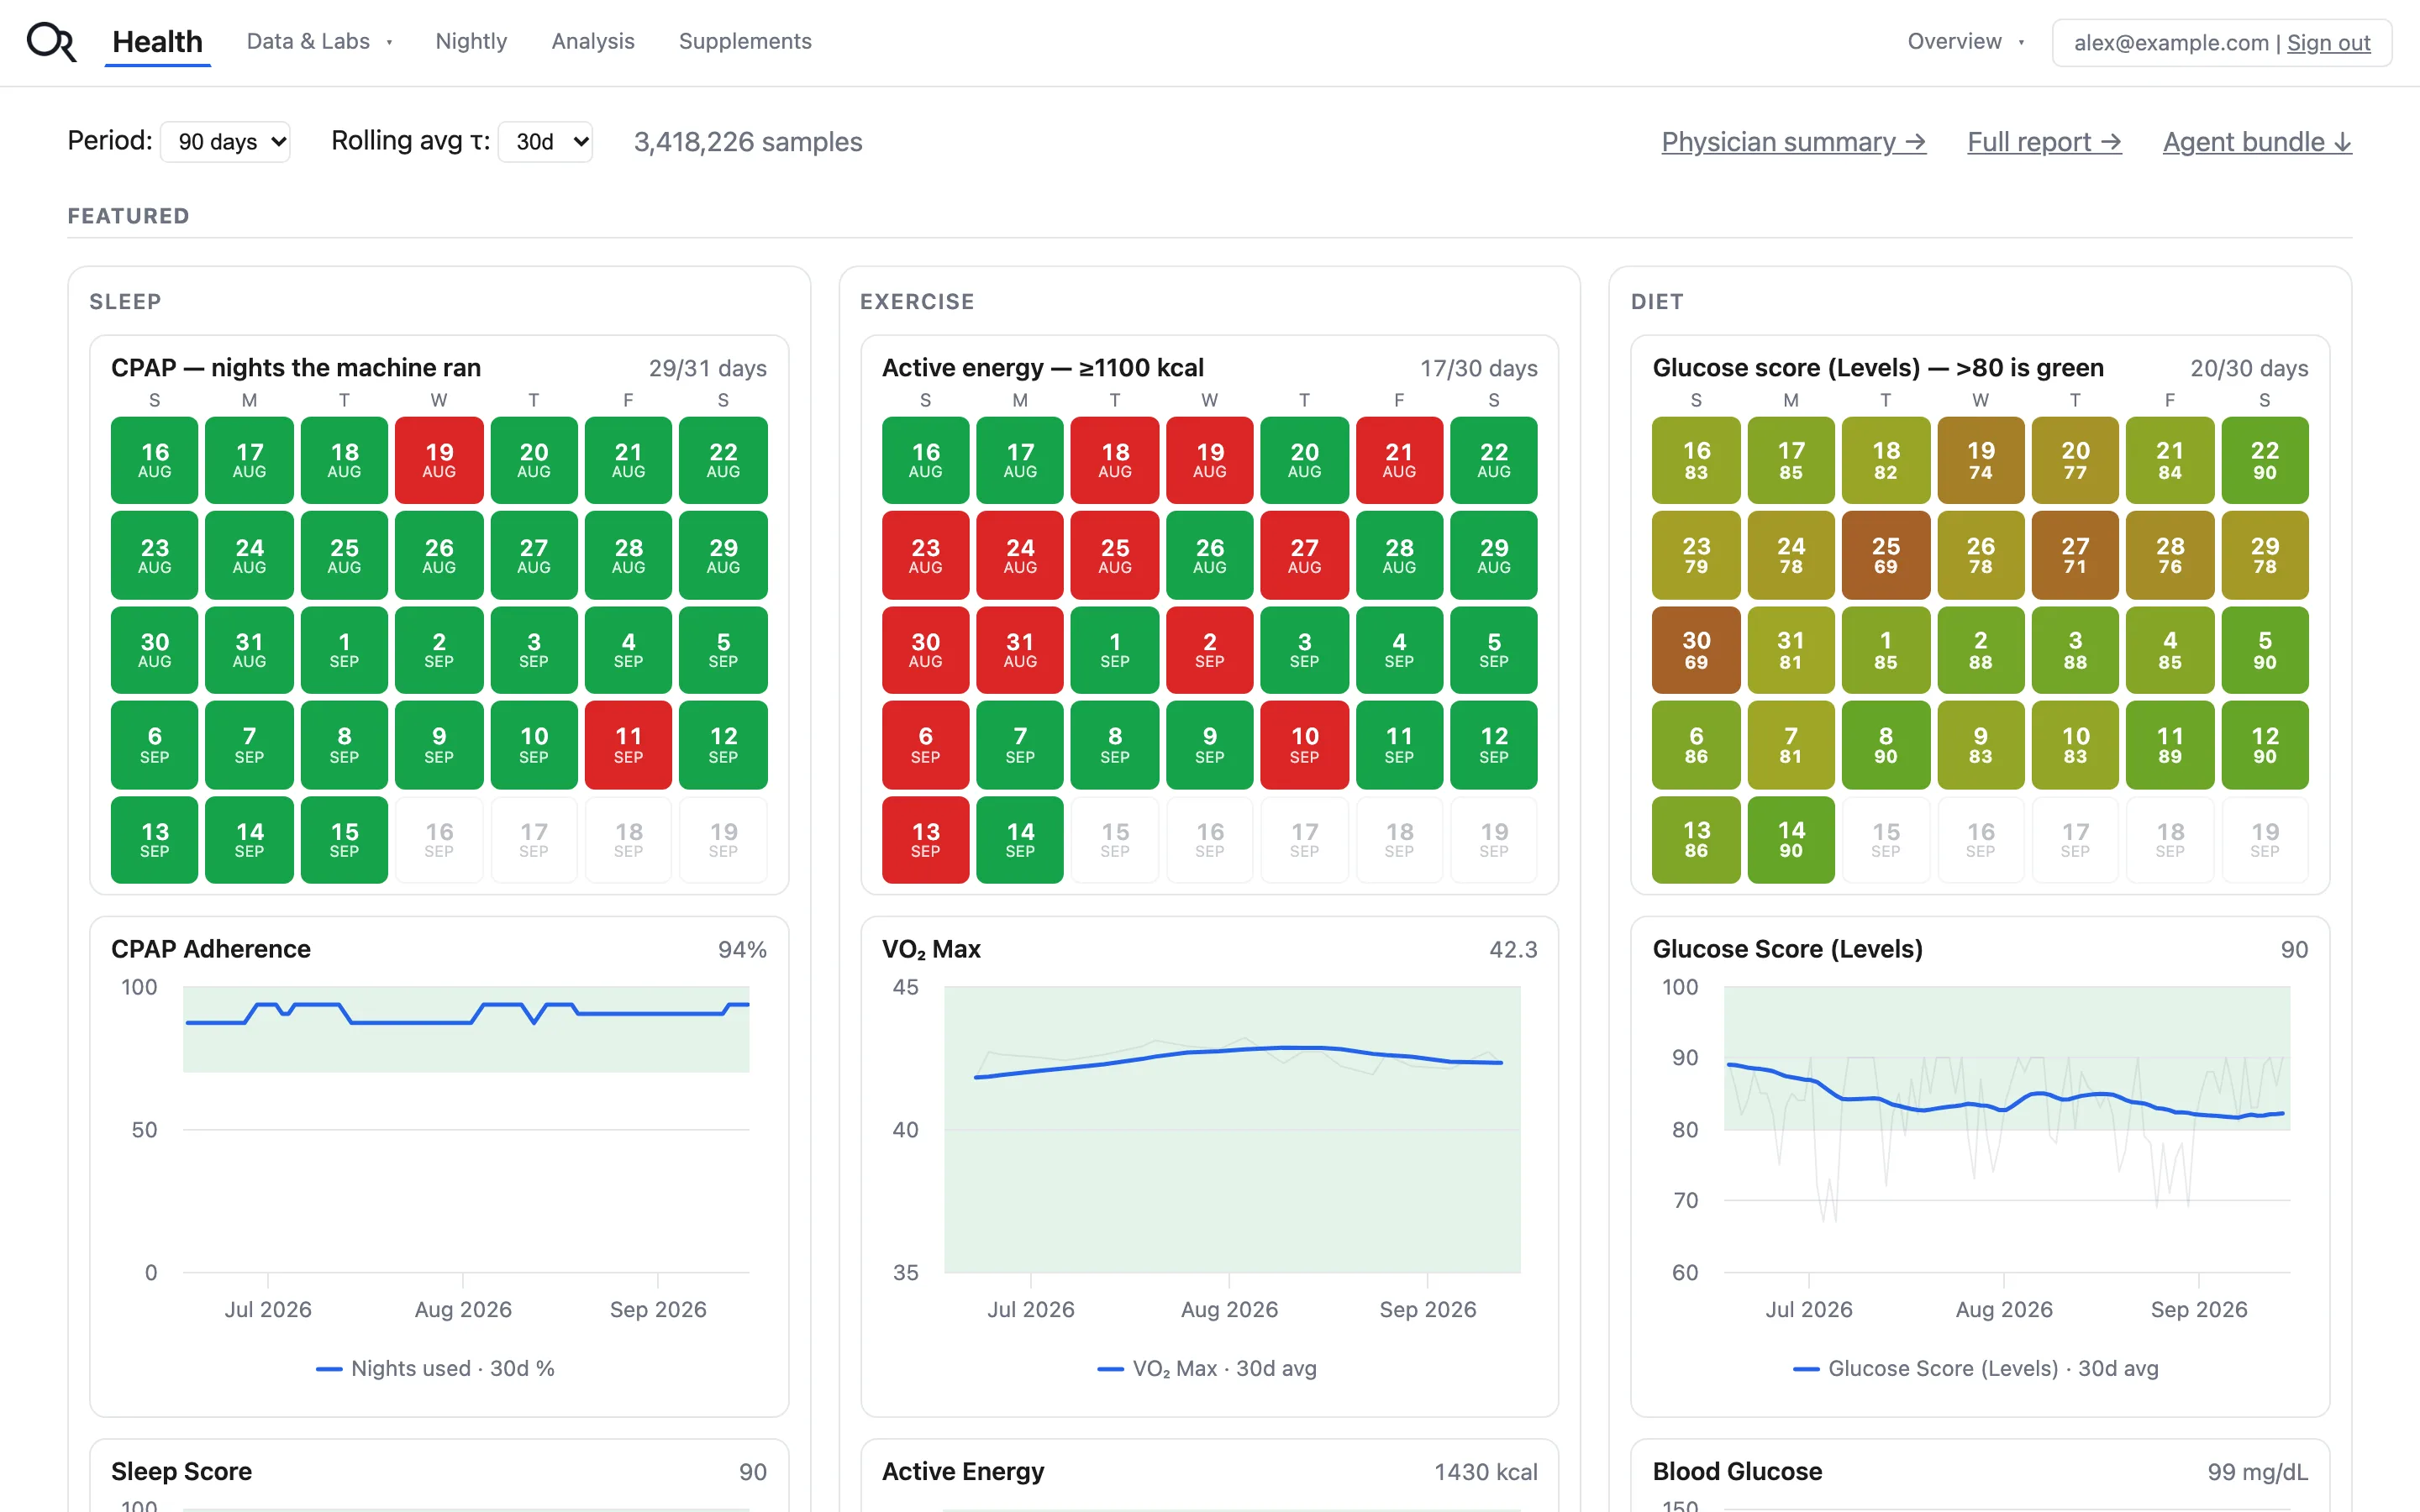Screen dimensions: 2420x1512
Task: Select the Glucose 25 AUG tile scoring 69
Action: [1886, 555]
